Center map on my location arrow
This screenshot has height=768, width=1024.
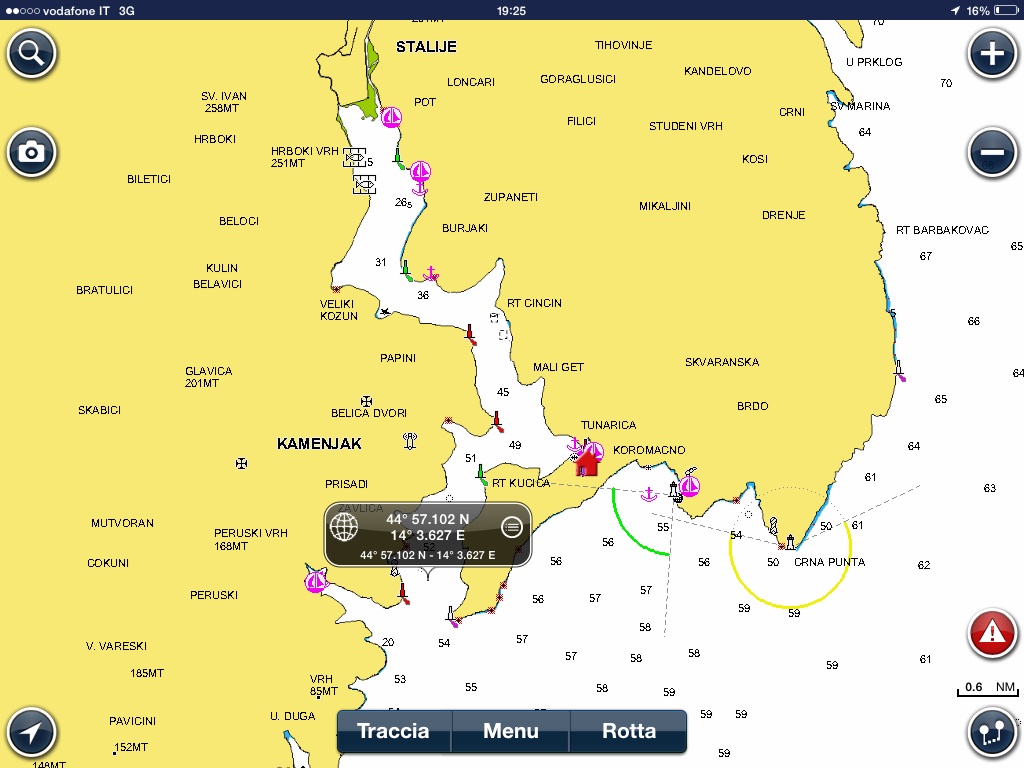31,732
